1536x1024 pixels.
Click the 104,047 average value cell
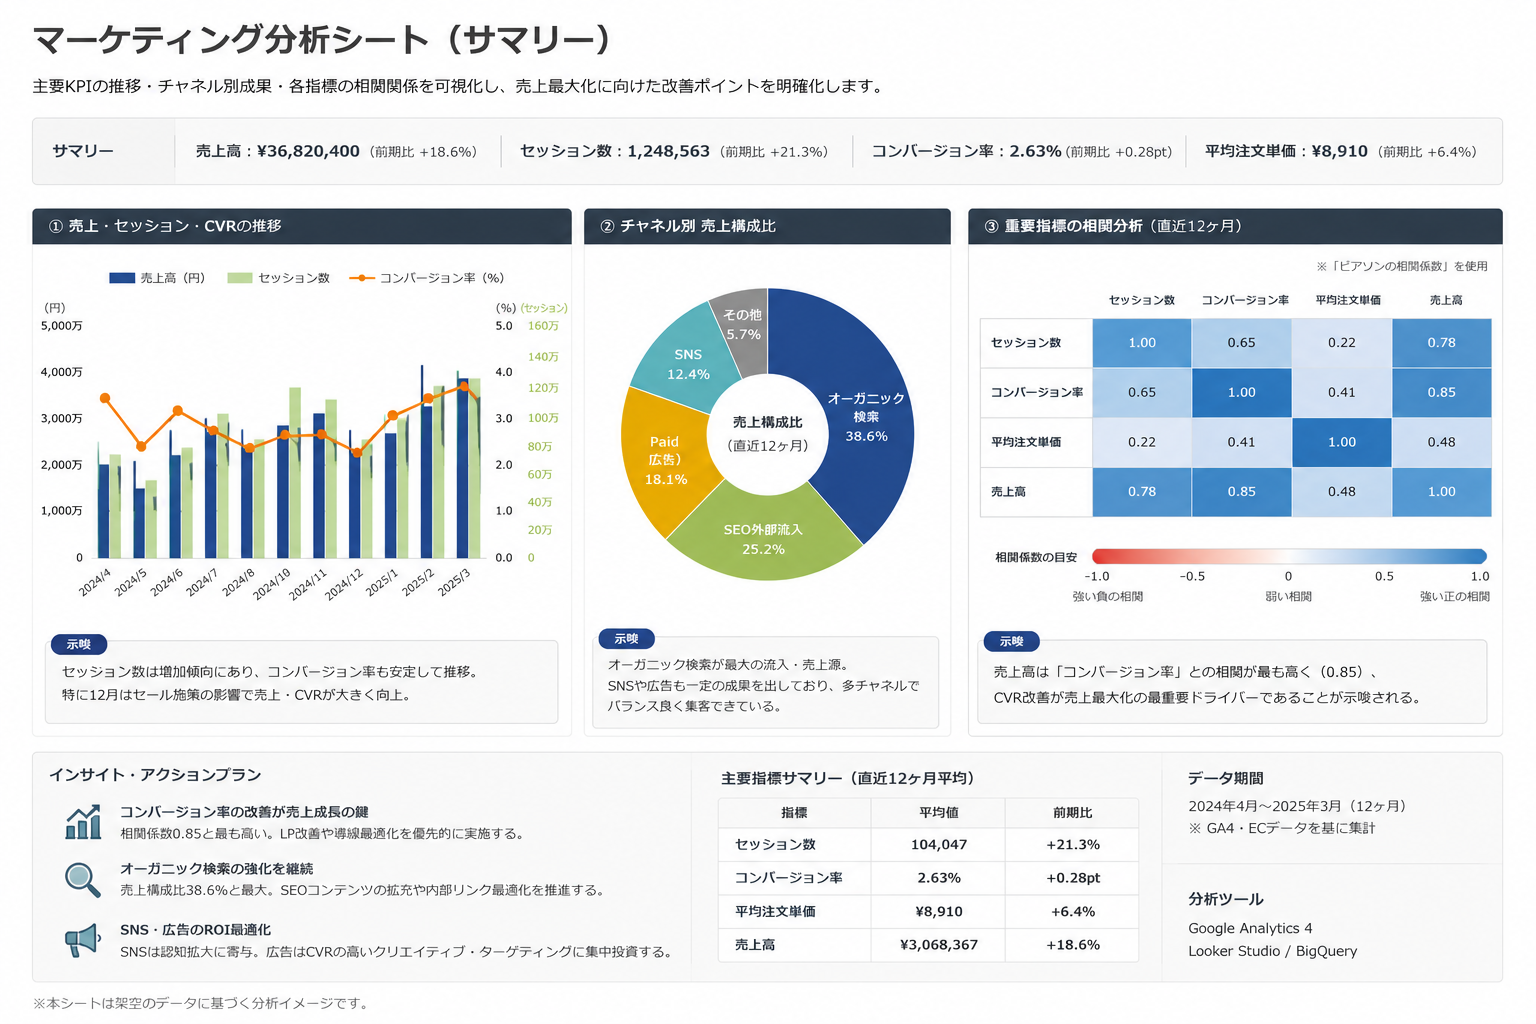coord(939,844)
